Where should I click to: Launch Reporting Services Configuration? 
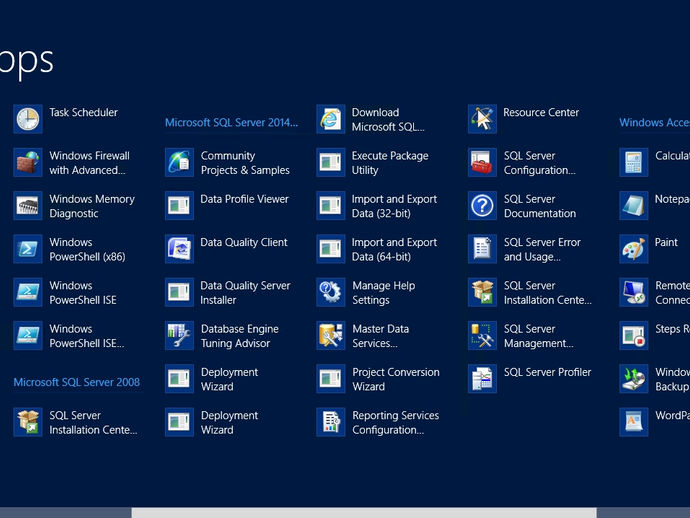pos(378,422)
